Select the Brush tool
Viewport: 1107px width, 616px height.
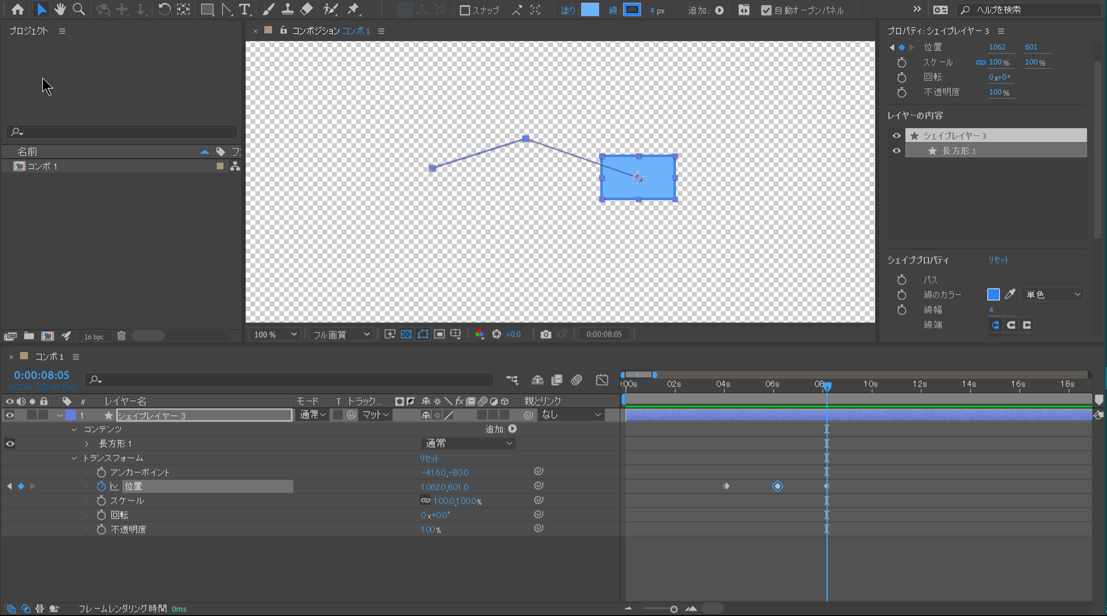(x=268, y=10)
